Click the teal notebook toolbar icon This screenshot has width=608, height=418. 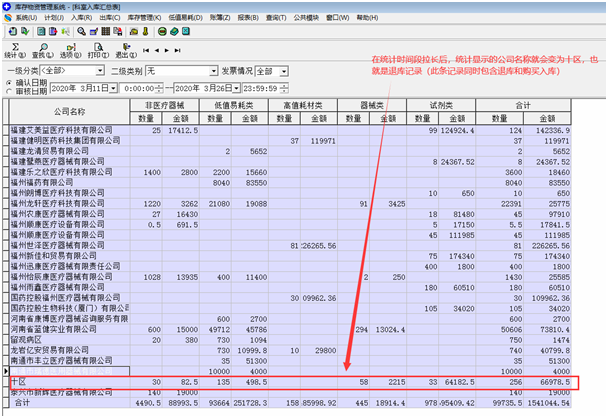[x=41, y=31]
